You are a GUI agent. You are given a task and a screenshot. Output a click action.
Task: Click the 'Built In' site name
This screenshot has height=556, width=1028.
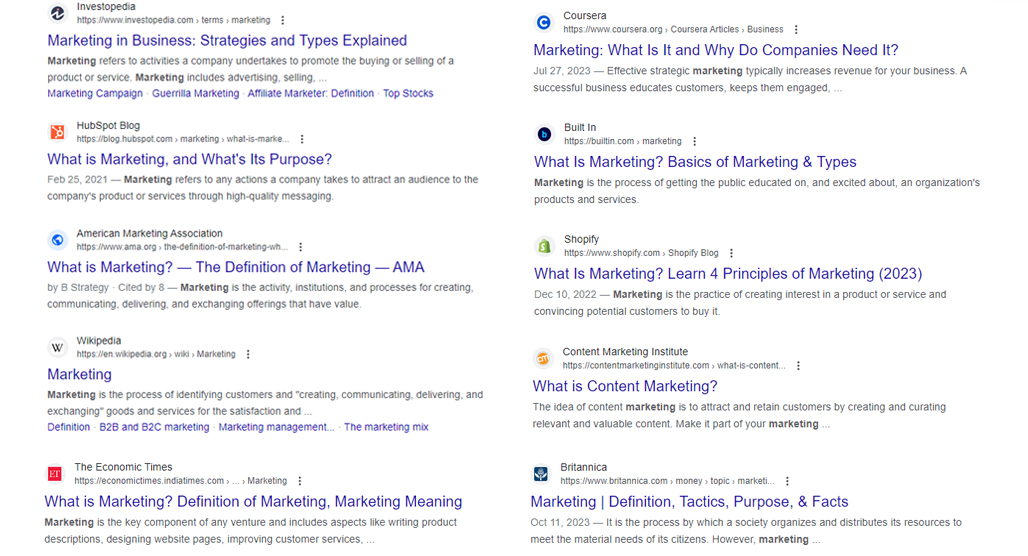click(580, 128)
